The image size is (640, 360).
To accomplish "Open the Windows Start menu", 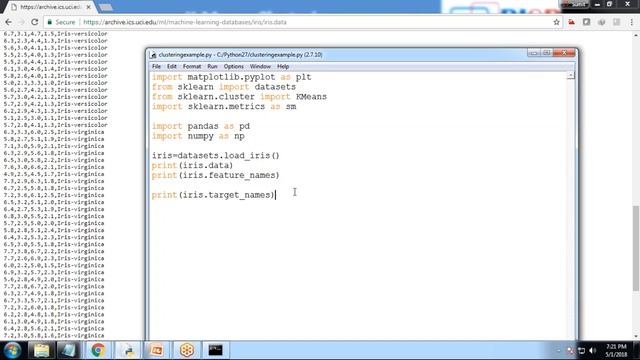I will [12, 350].
